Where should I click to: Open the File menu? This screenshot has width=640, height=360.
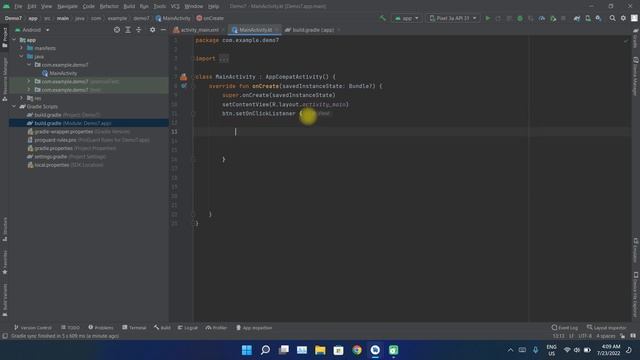pos(18,6)
